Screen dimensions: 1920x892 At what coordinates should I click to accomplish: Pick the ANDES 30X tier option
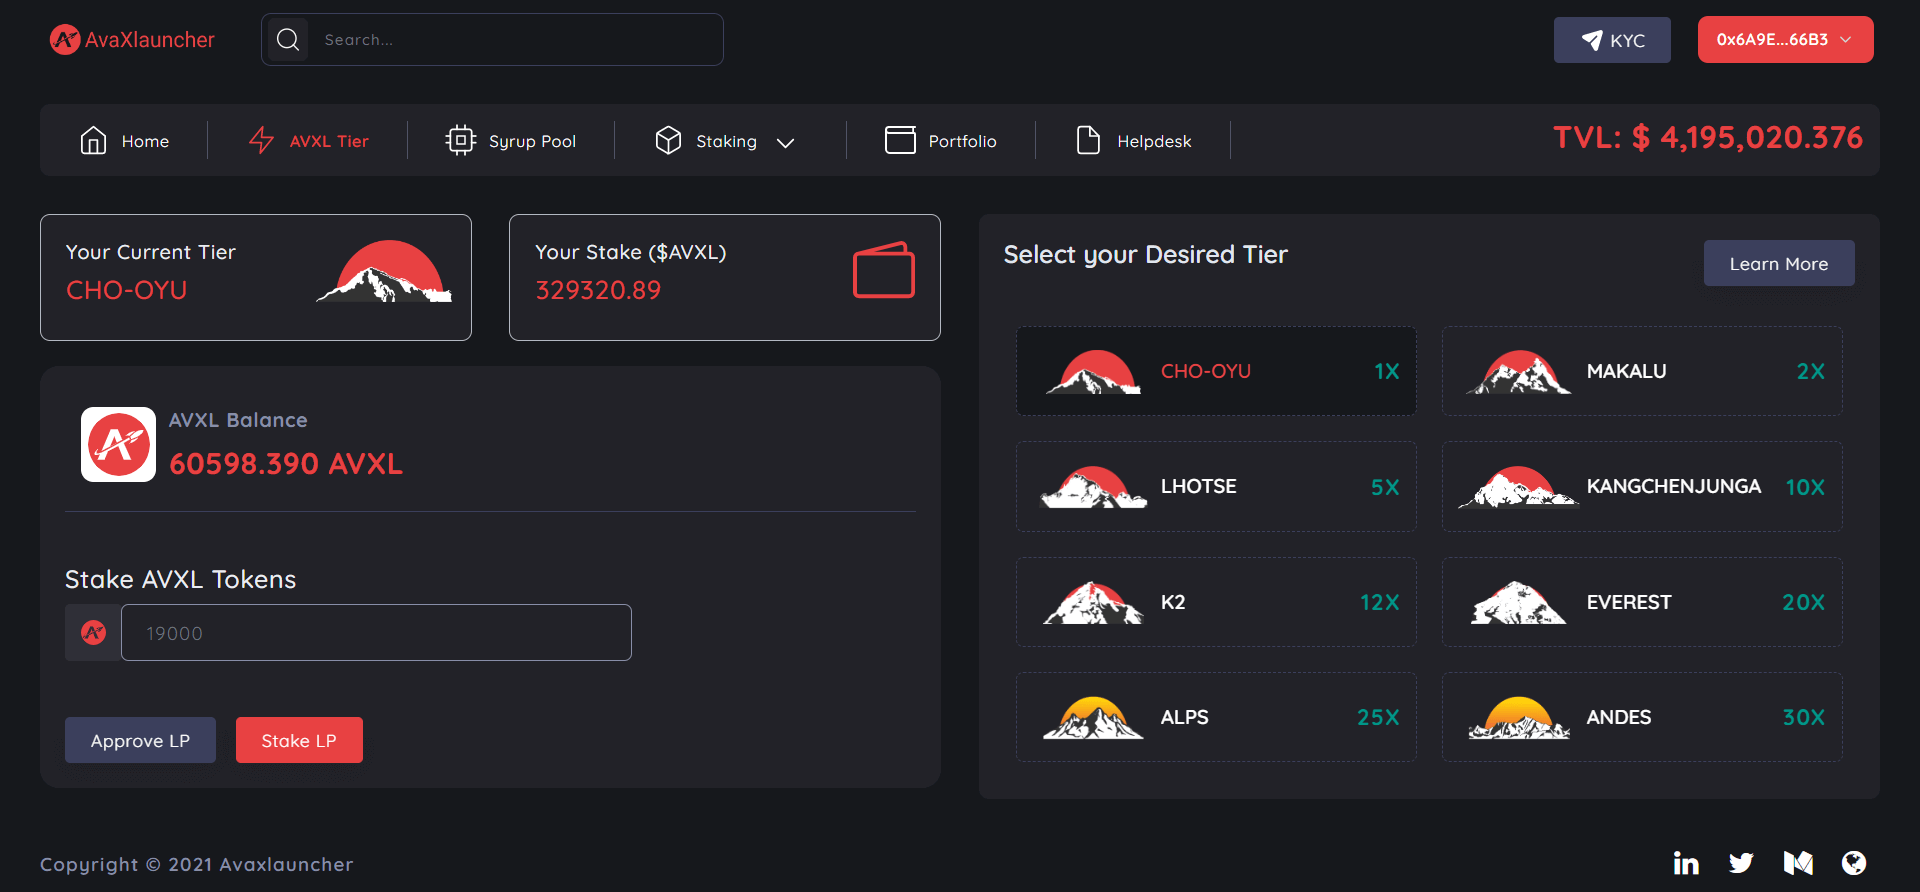(1641, 717)
